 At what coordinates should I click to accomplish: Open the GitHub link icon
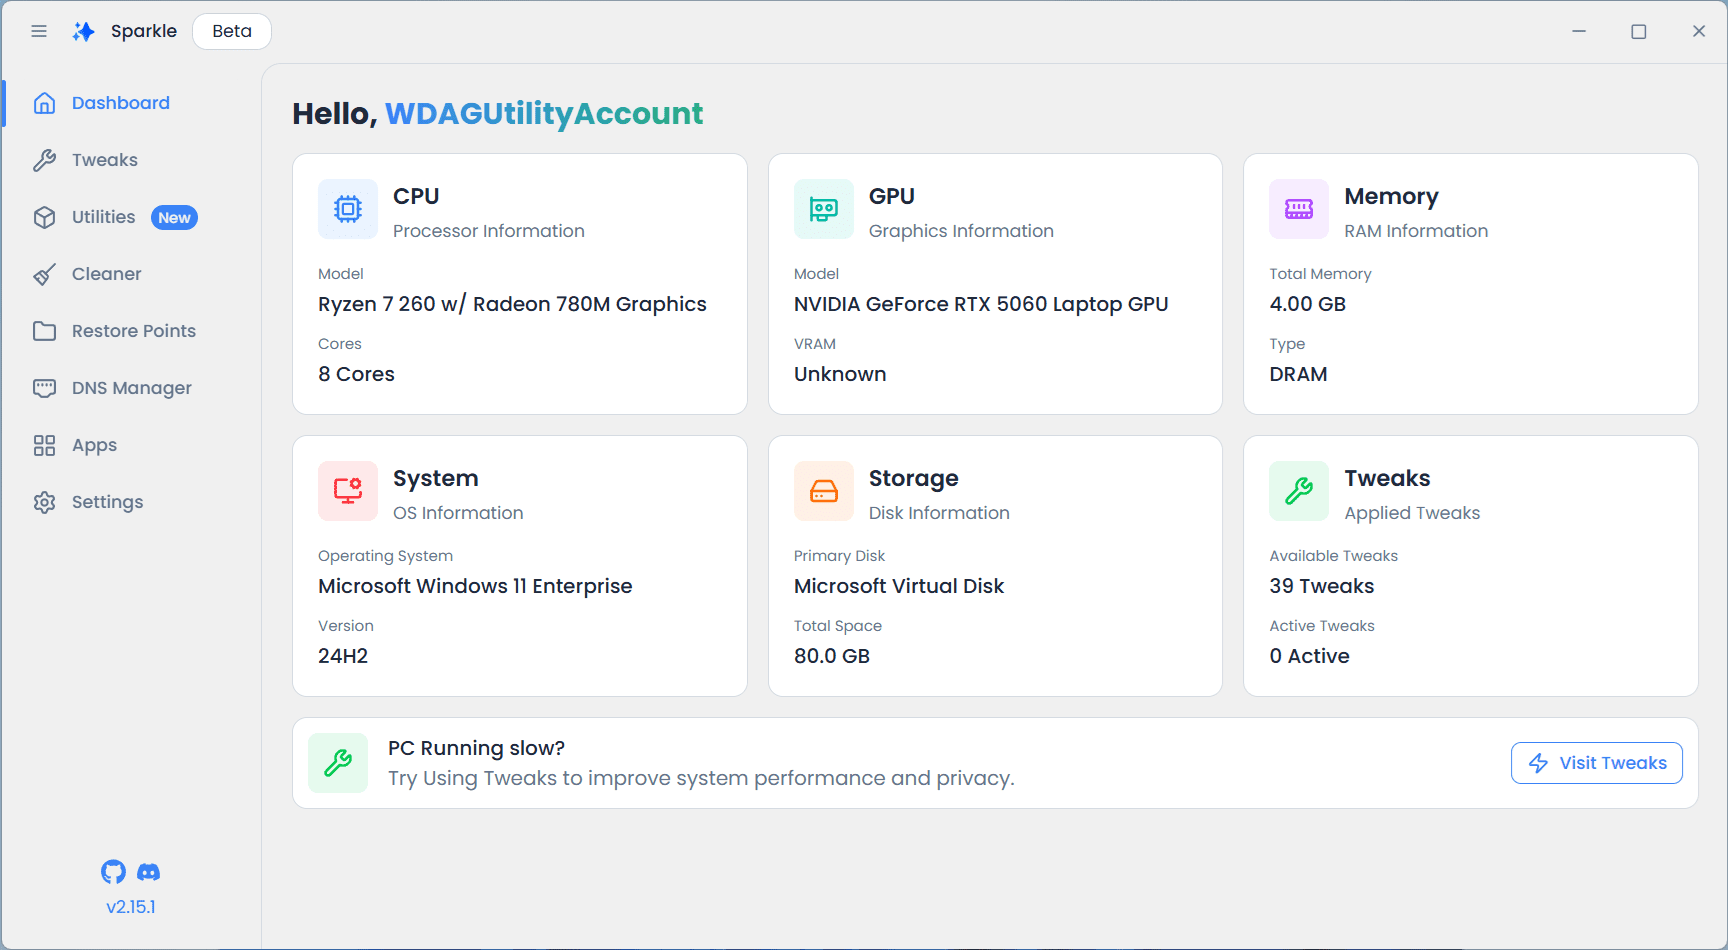[114, 872]
